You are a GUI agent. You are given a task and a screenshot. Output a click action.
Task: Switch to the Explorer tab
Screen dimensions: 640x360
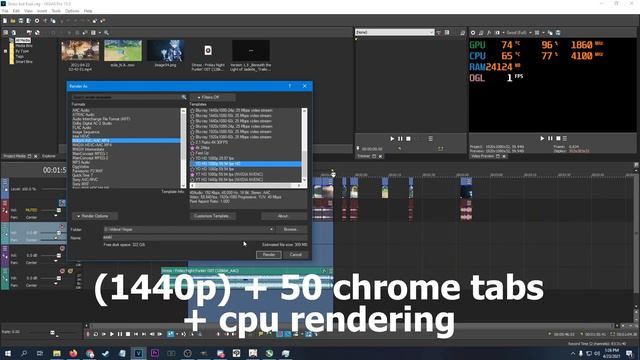point(49,156)
